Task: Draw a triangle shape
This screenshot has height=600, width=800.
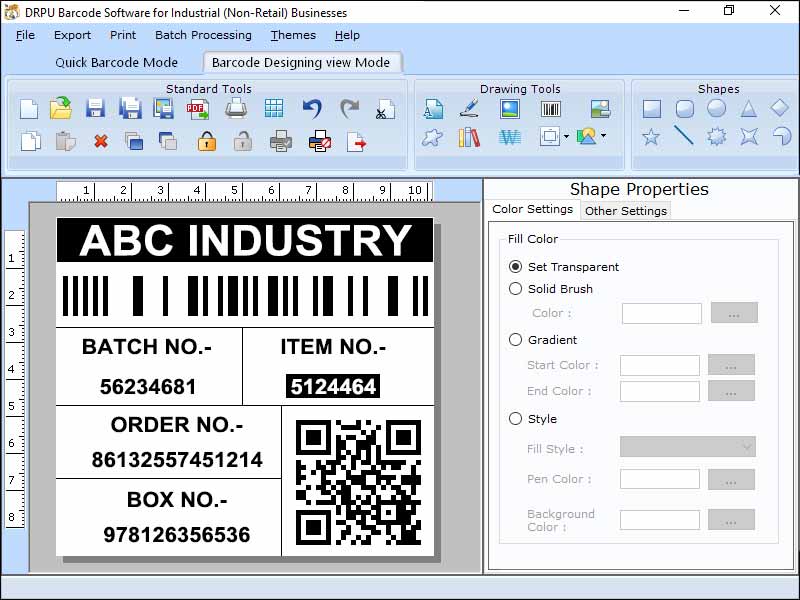Action: click(748, 109)
